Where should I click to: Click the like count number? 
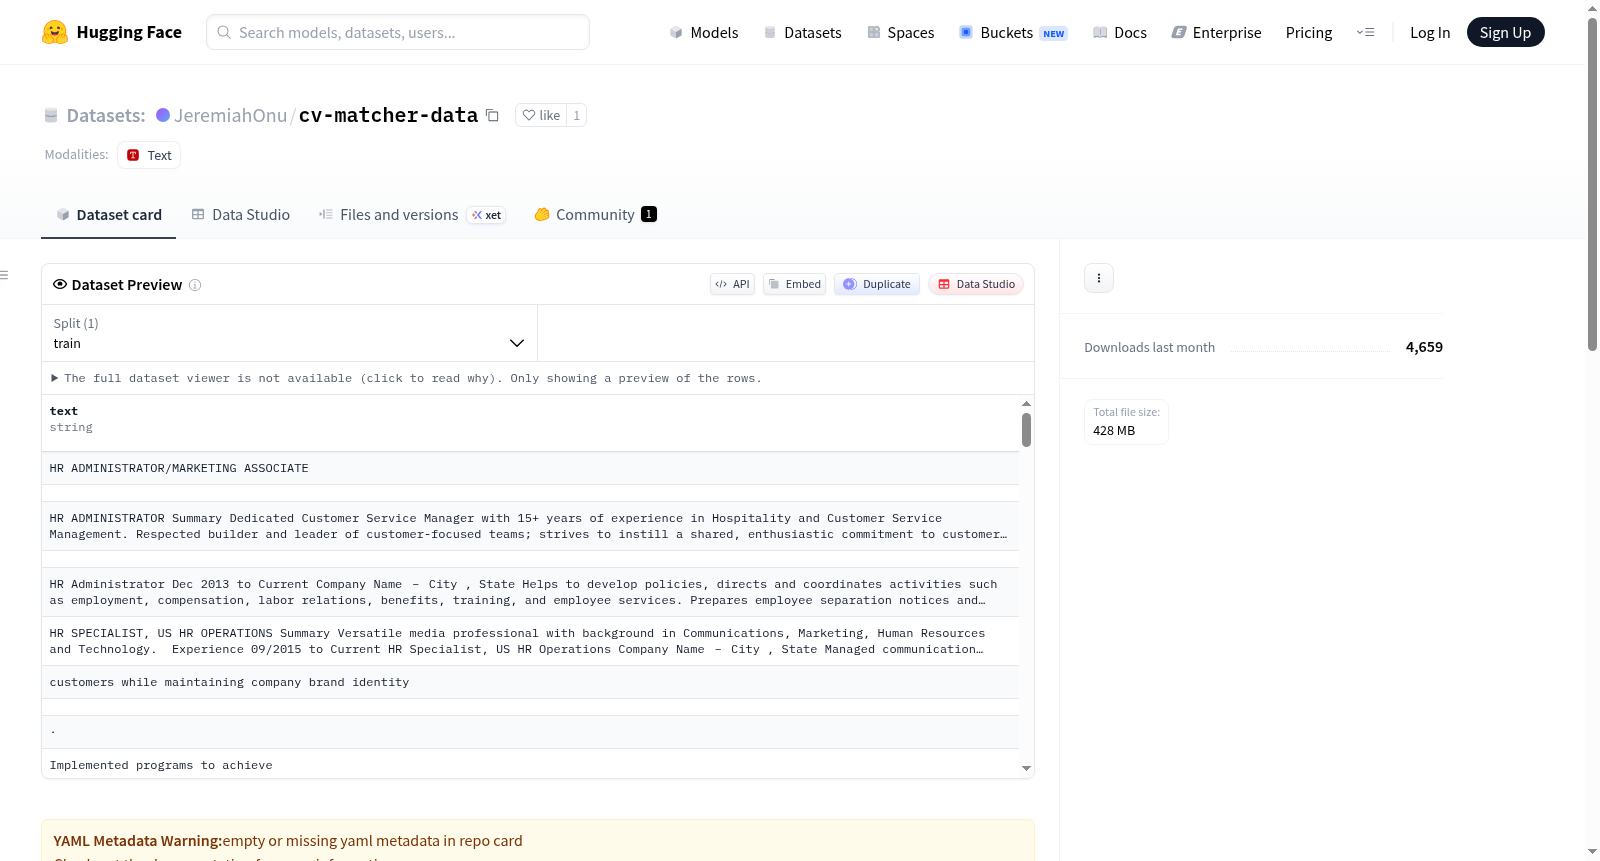coord(576,115)
